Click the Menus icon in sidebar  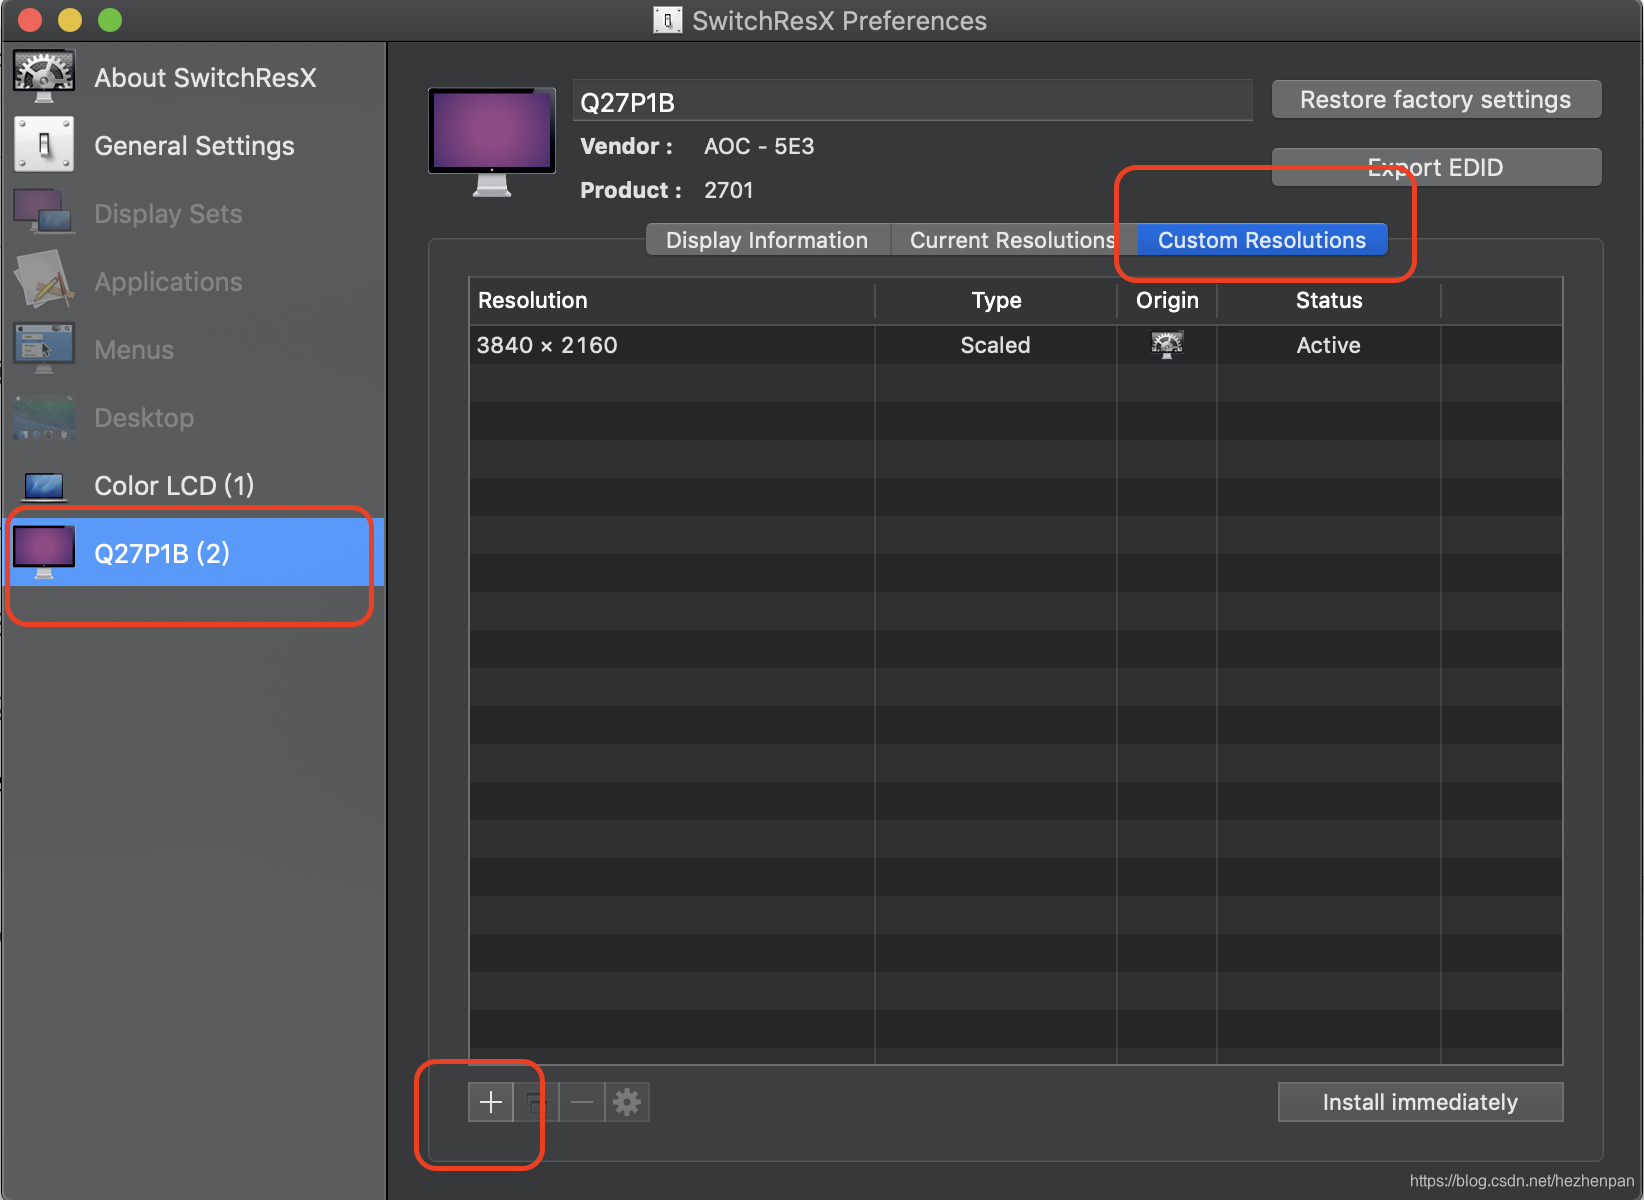[44, 349]
